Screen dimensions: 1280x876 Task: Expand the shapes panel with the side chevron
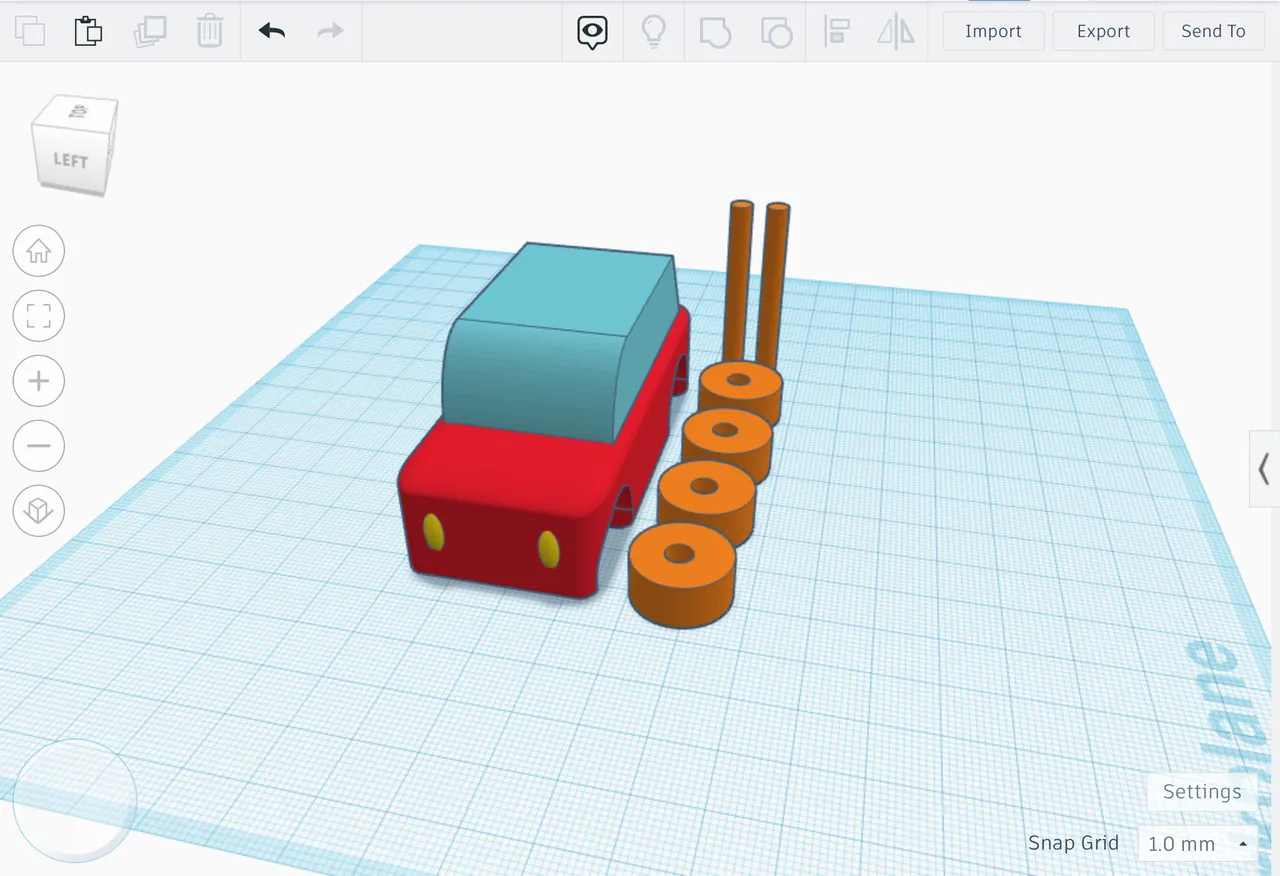[1262, 470]
